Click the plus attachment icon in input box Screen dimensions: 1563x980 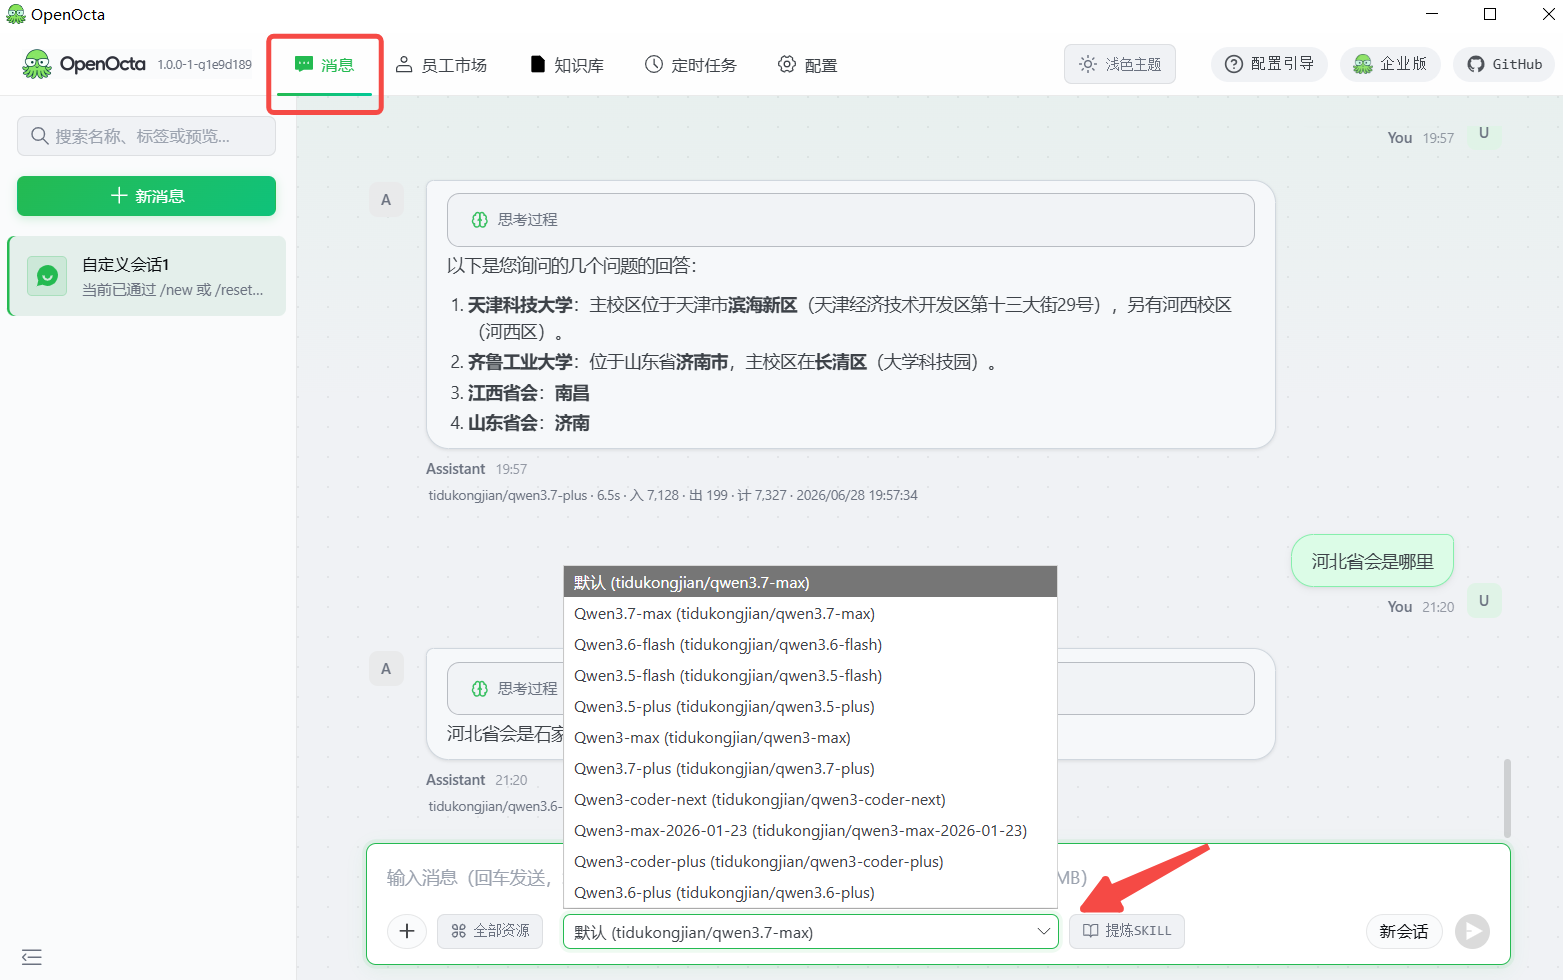click(x=407, y=931)
